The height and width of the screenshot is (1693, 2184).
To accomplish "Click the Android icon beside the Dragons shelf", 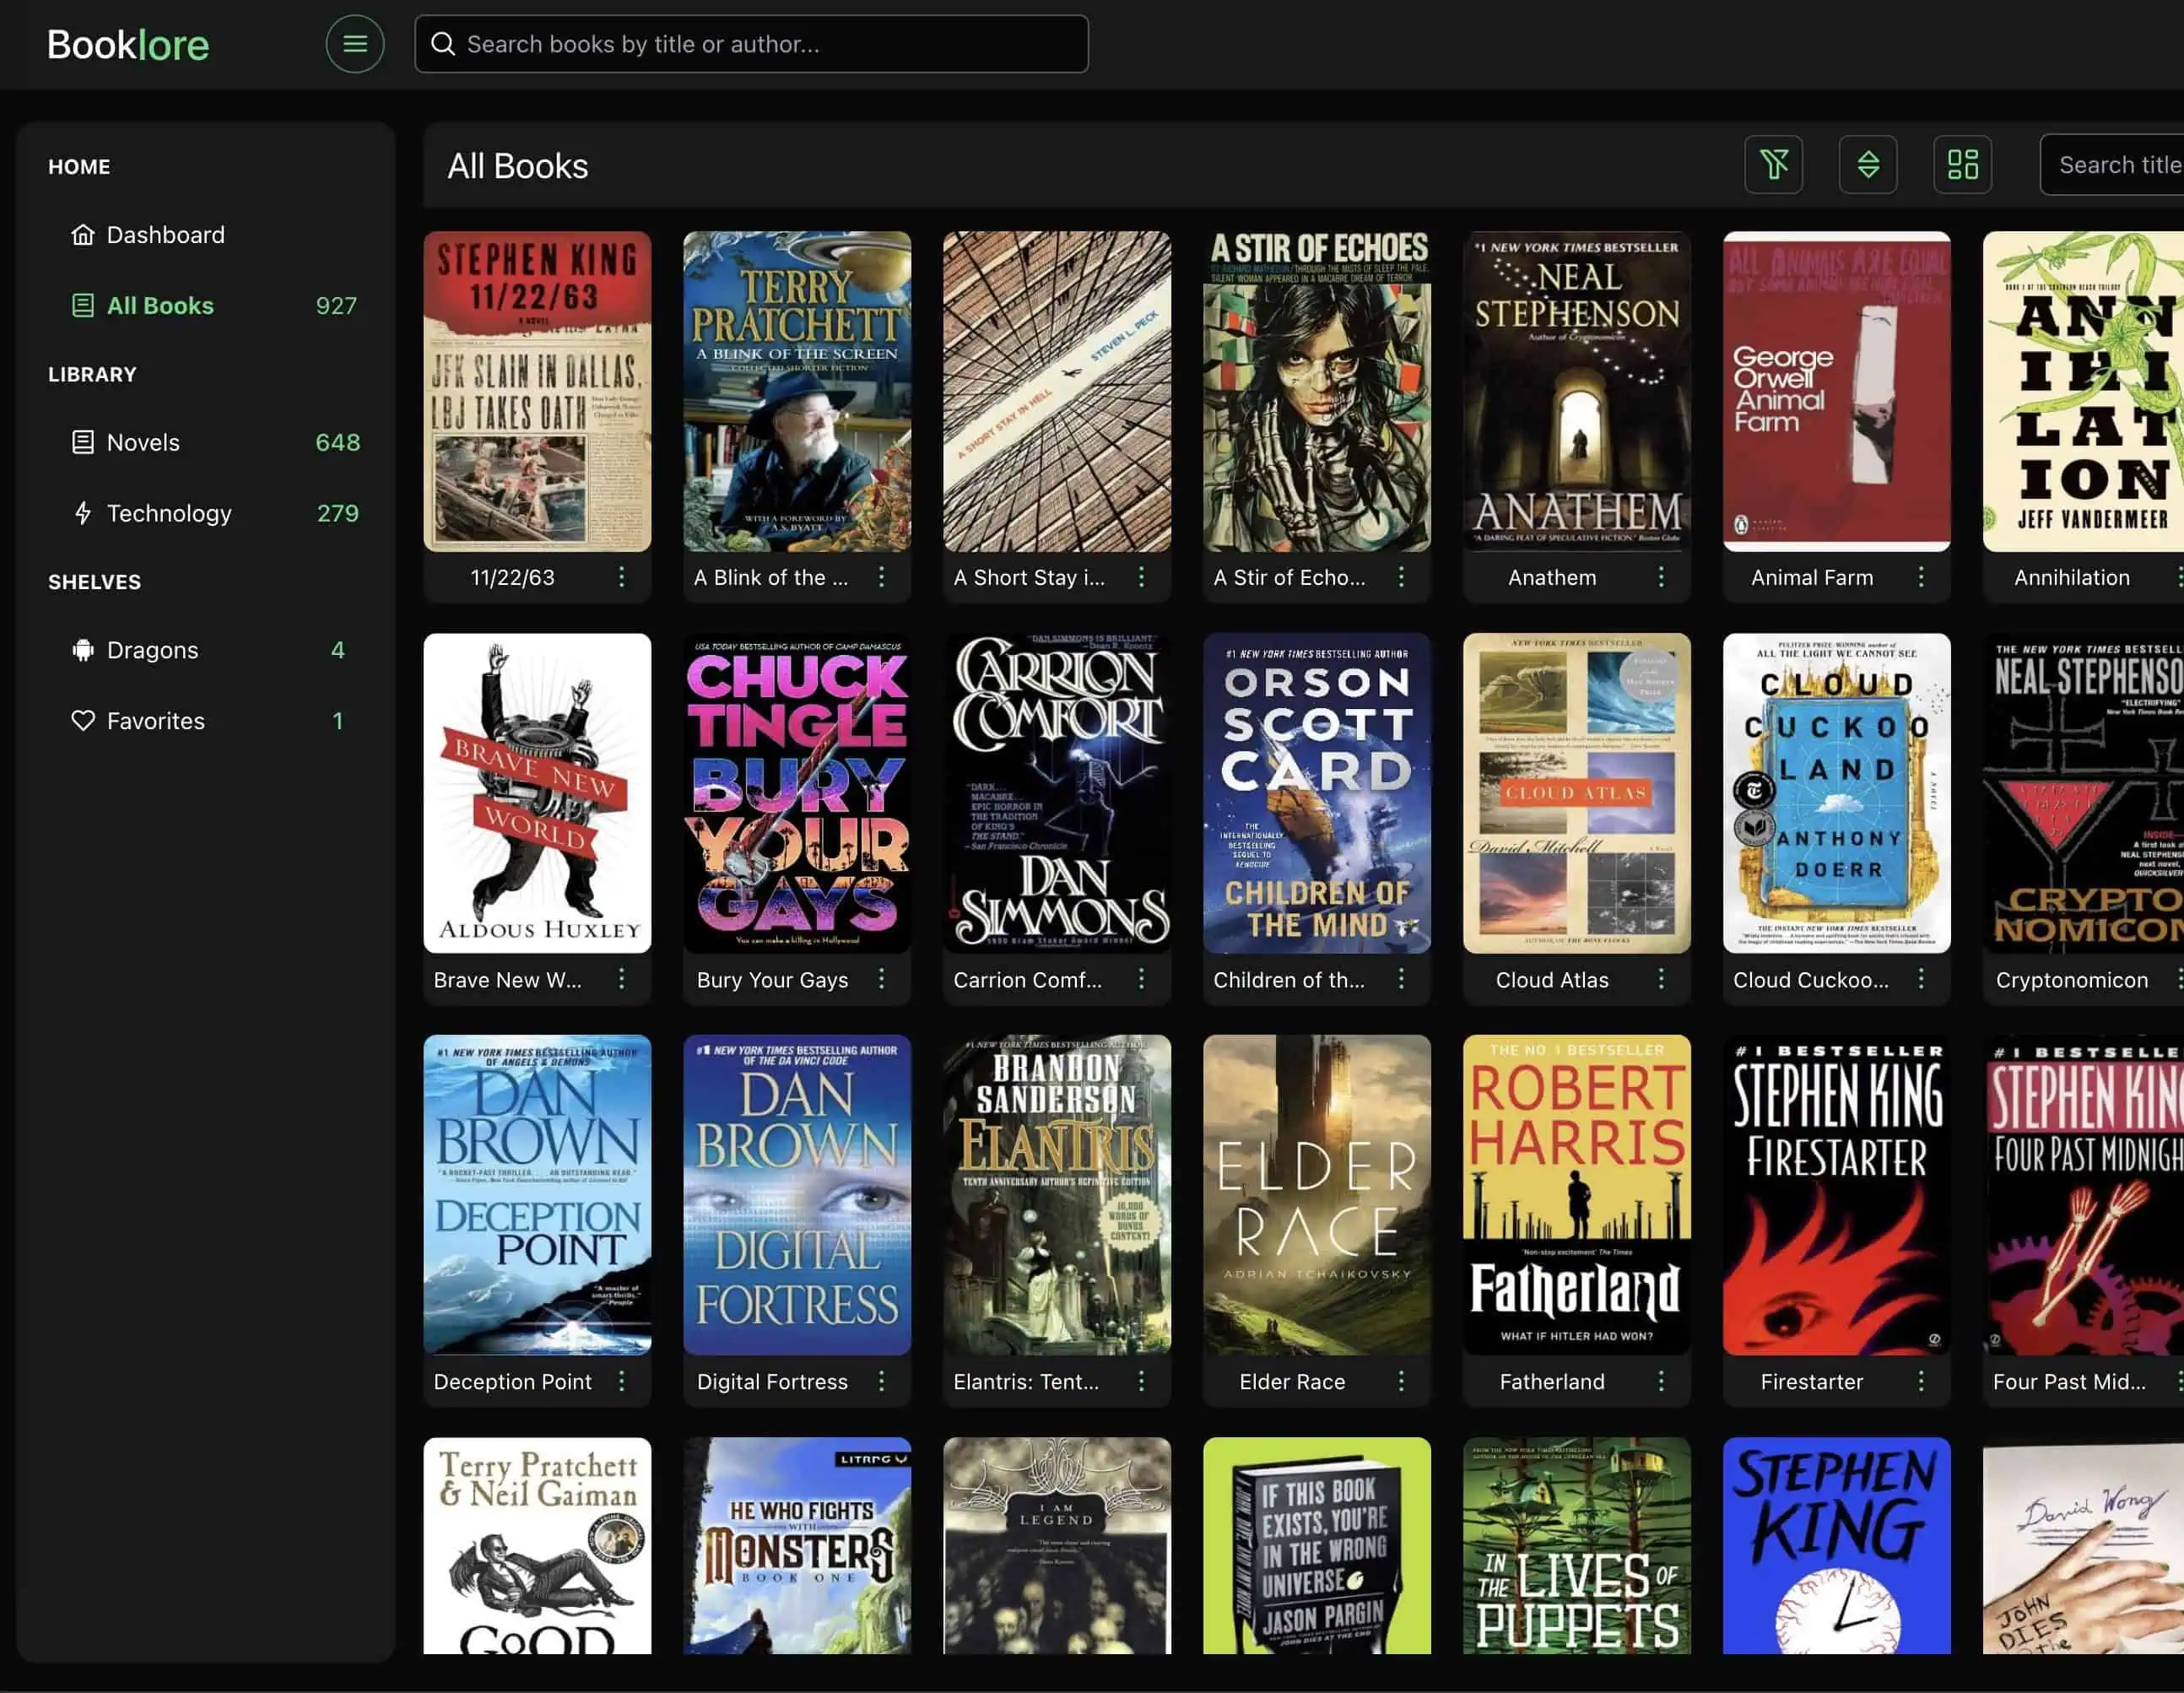I will (x=84, y=649).
